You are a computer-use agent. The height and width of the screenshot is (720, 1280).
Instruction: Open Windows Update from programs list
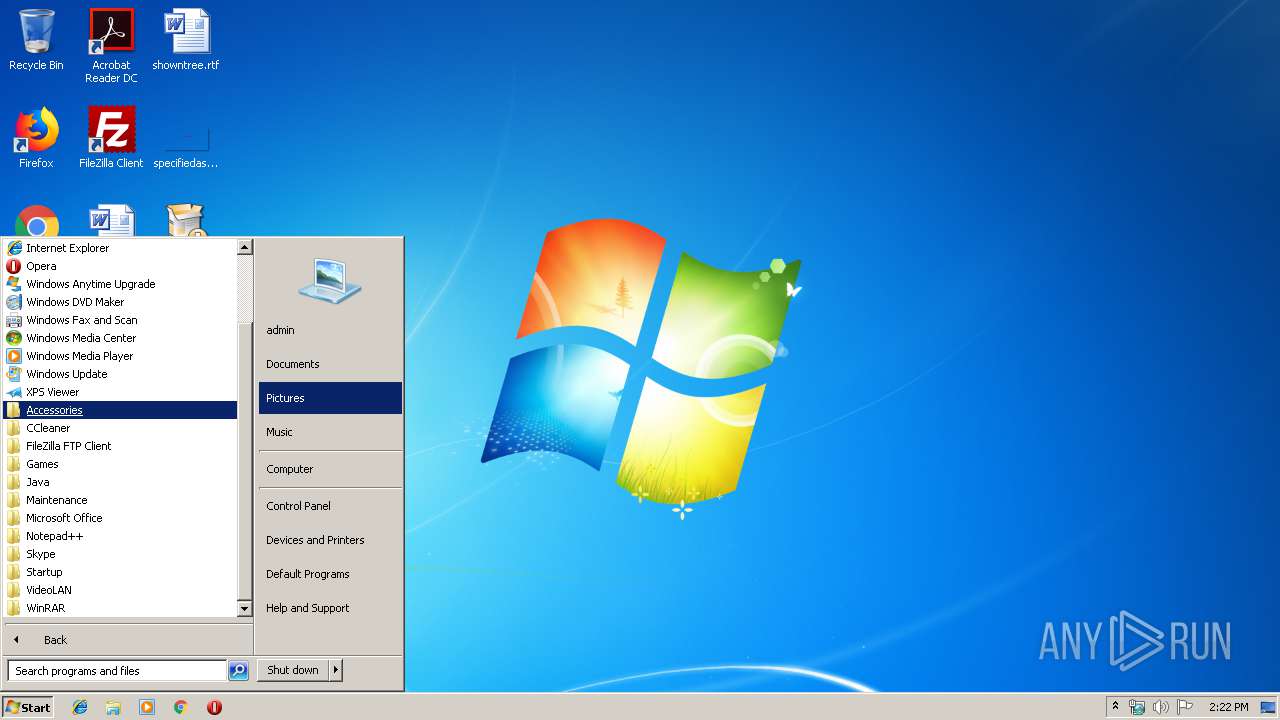point(120,374)
